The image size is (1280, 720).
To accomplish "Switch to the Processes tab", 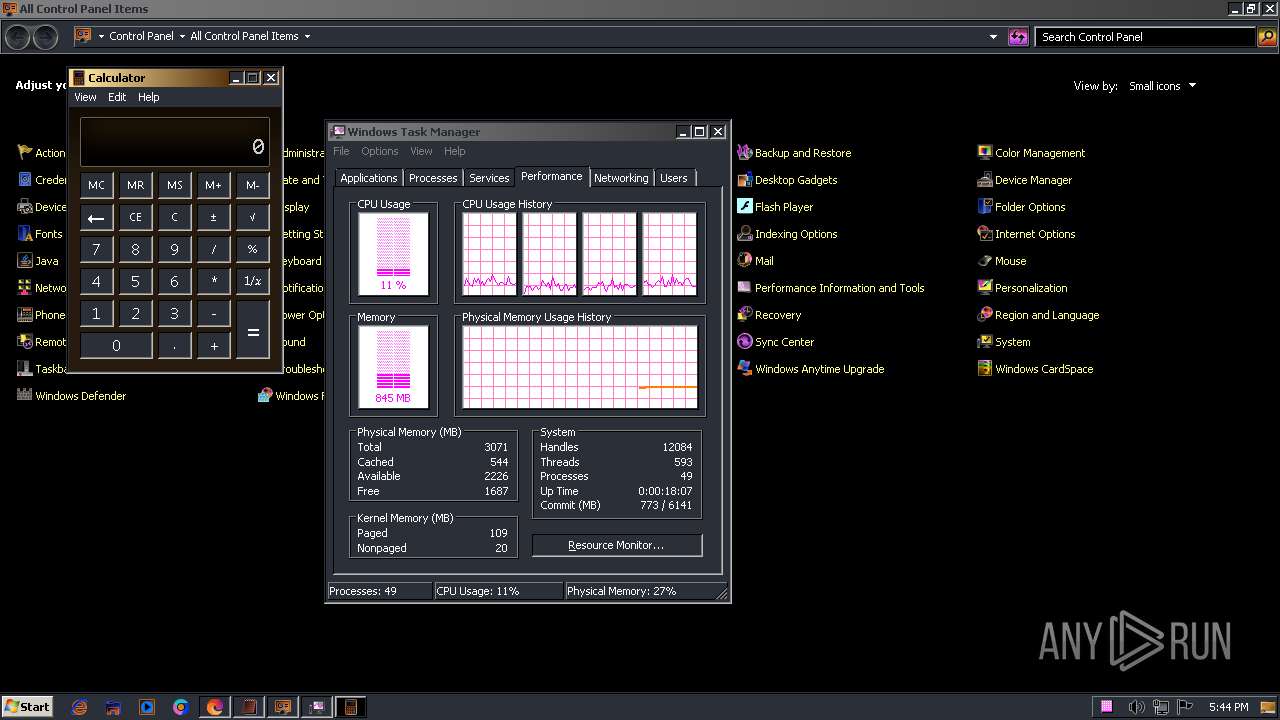I will 433,178.
